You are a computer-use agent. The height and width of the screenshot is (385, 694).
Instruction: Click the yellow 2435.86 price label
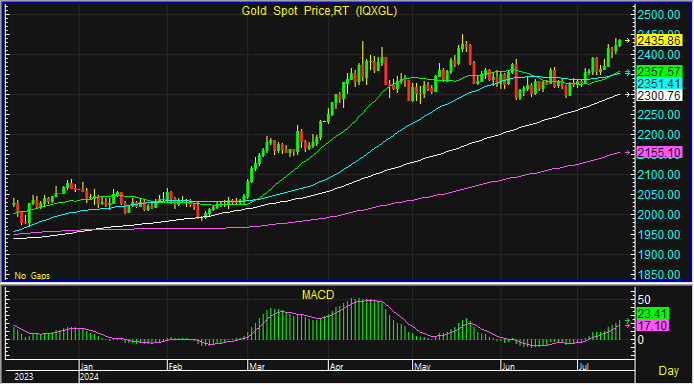point(659,41)
